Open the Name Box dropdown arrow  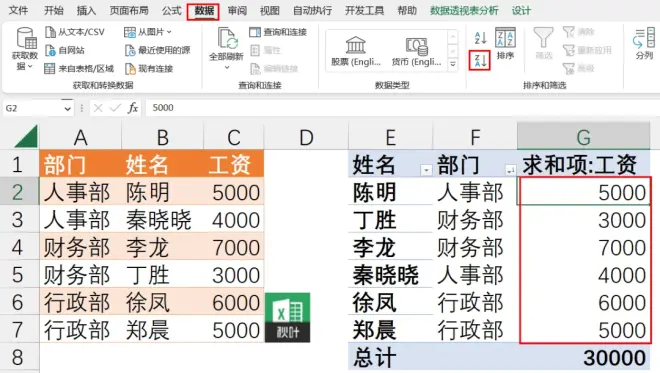point(67,109)
